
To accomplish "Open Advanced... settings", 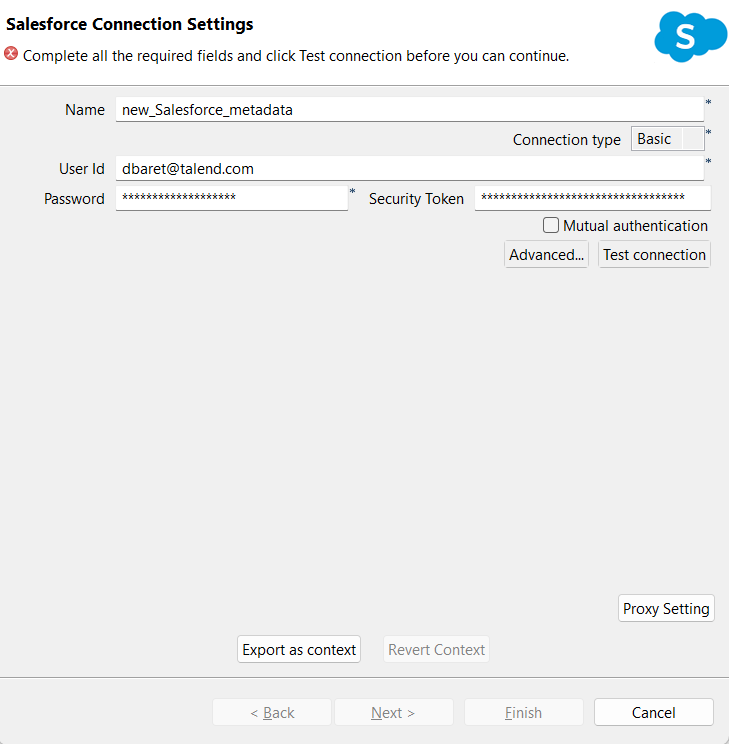I will pos(546,254).
